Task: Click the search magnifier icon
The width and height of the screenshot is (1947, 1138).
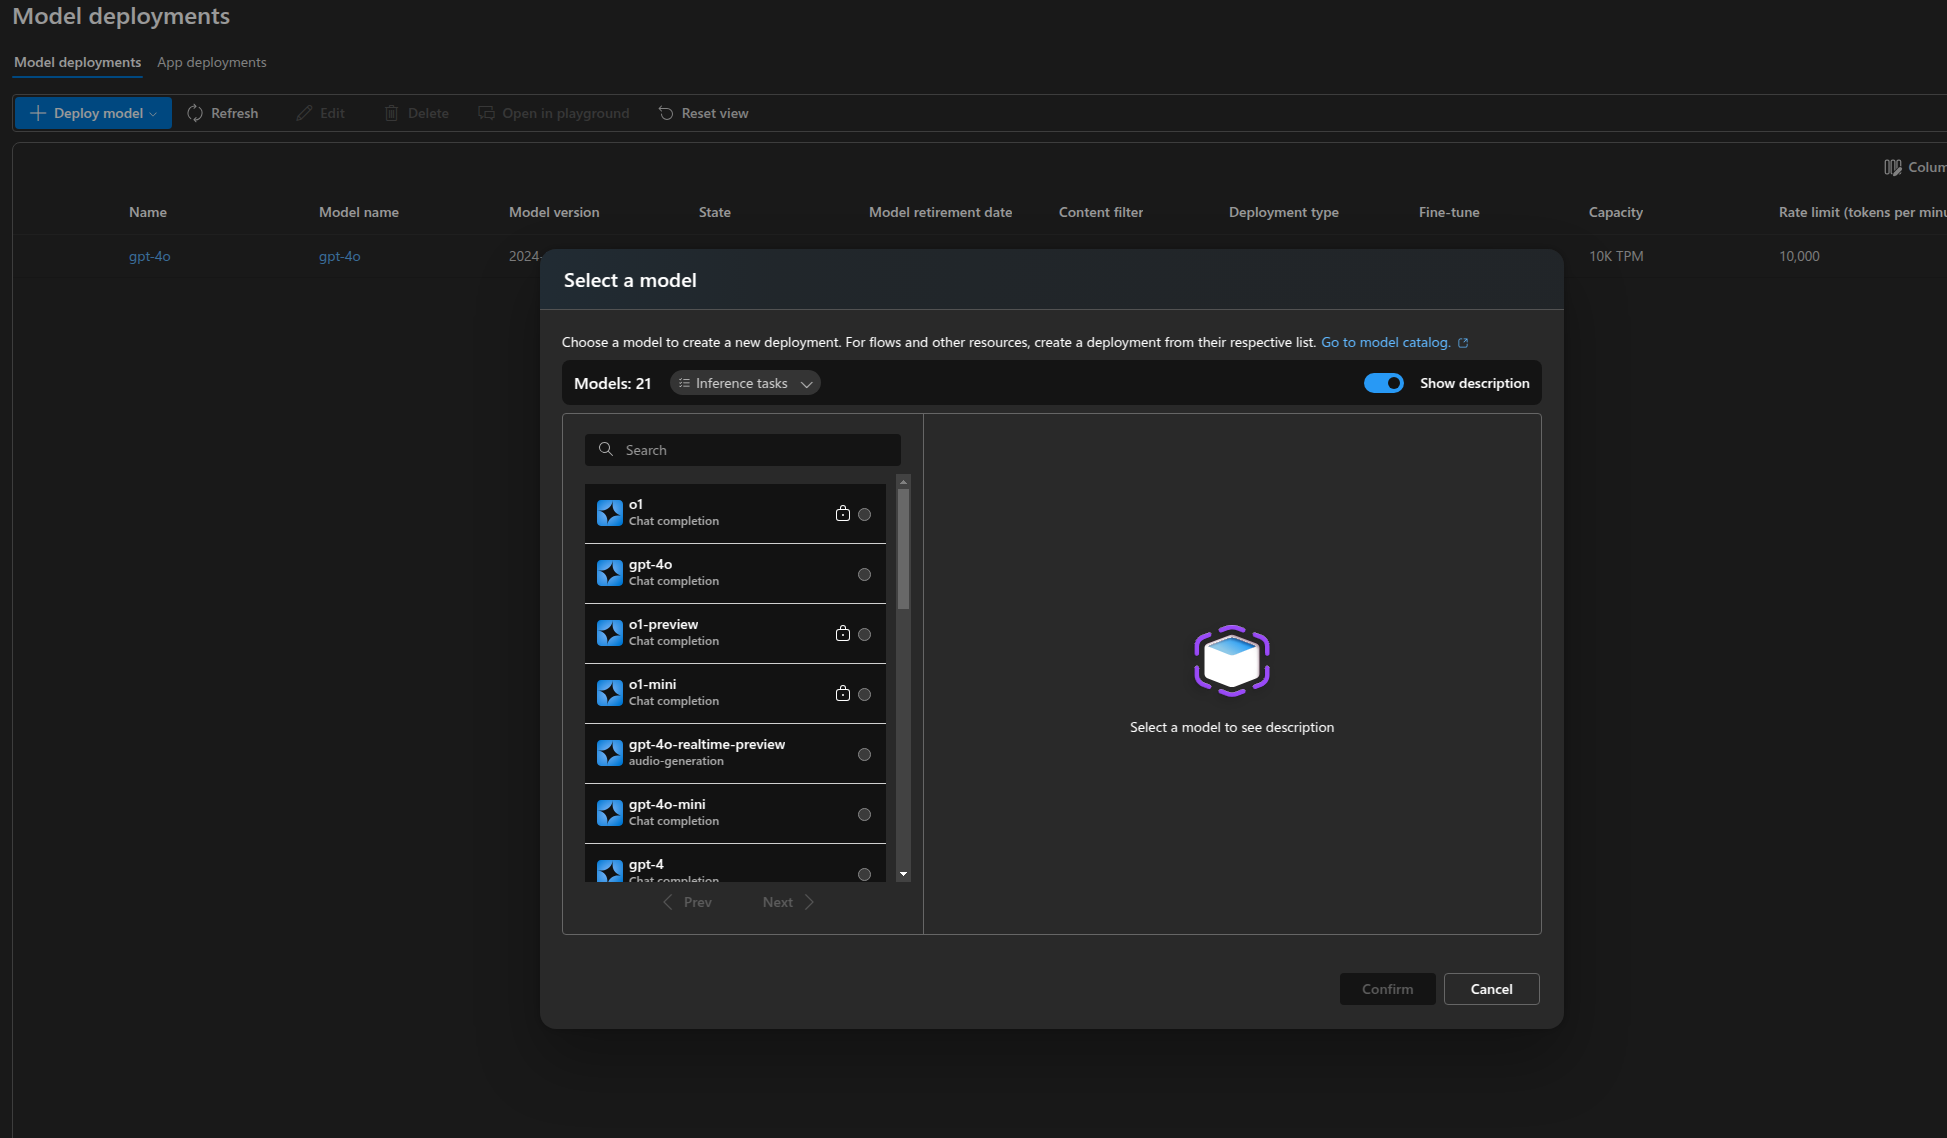Action: 606,450
